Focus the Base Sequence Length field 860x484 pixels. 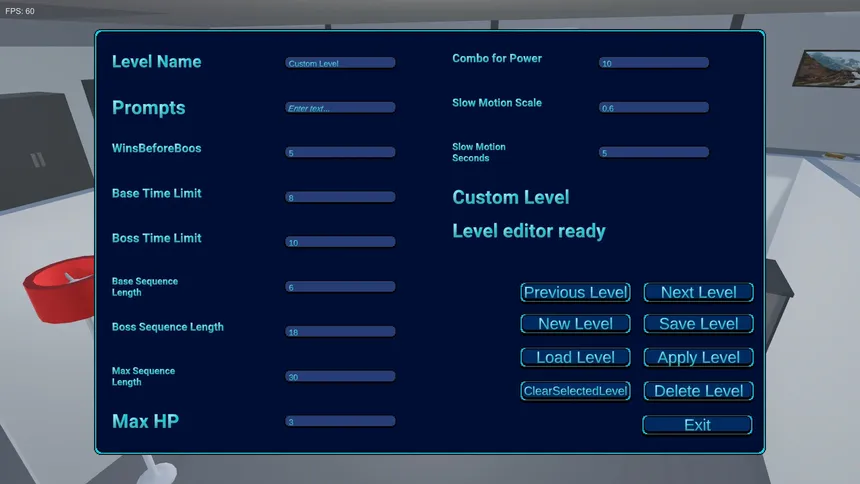pyautogui.click(x=340, y=287)
